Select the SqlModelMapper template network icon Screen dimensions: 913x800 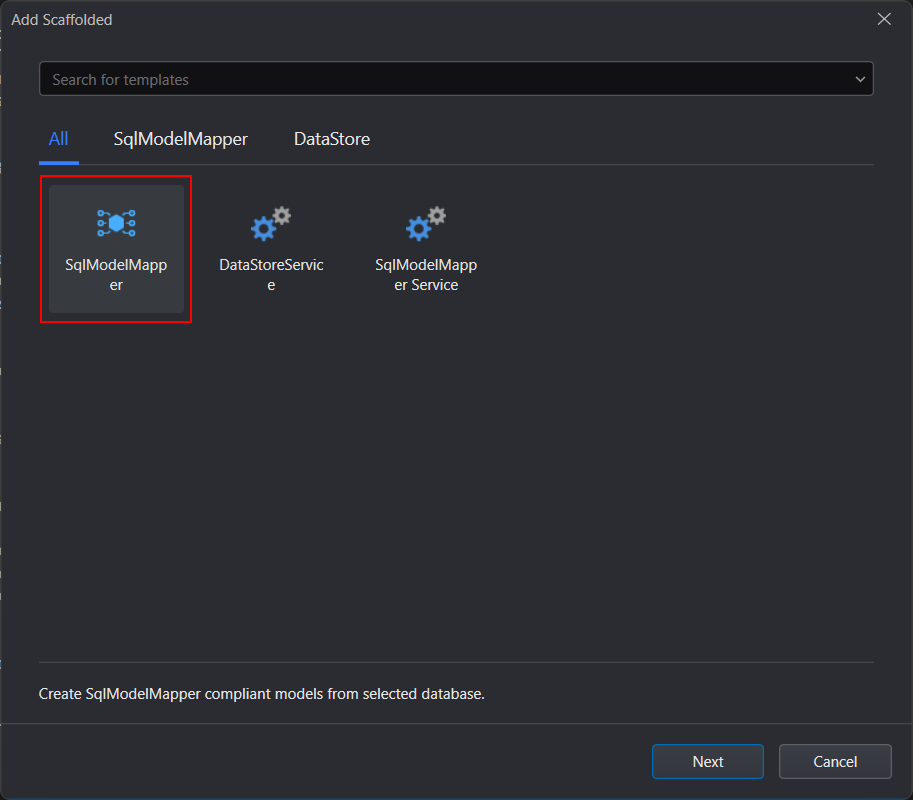click(116, 223)
